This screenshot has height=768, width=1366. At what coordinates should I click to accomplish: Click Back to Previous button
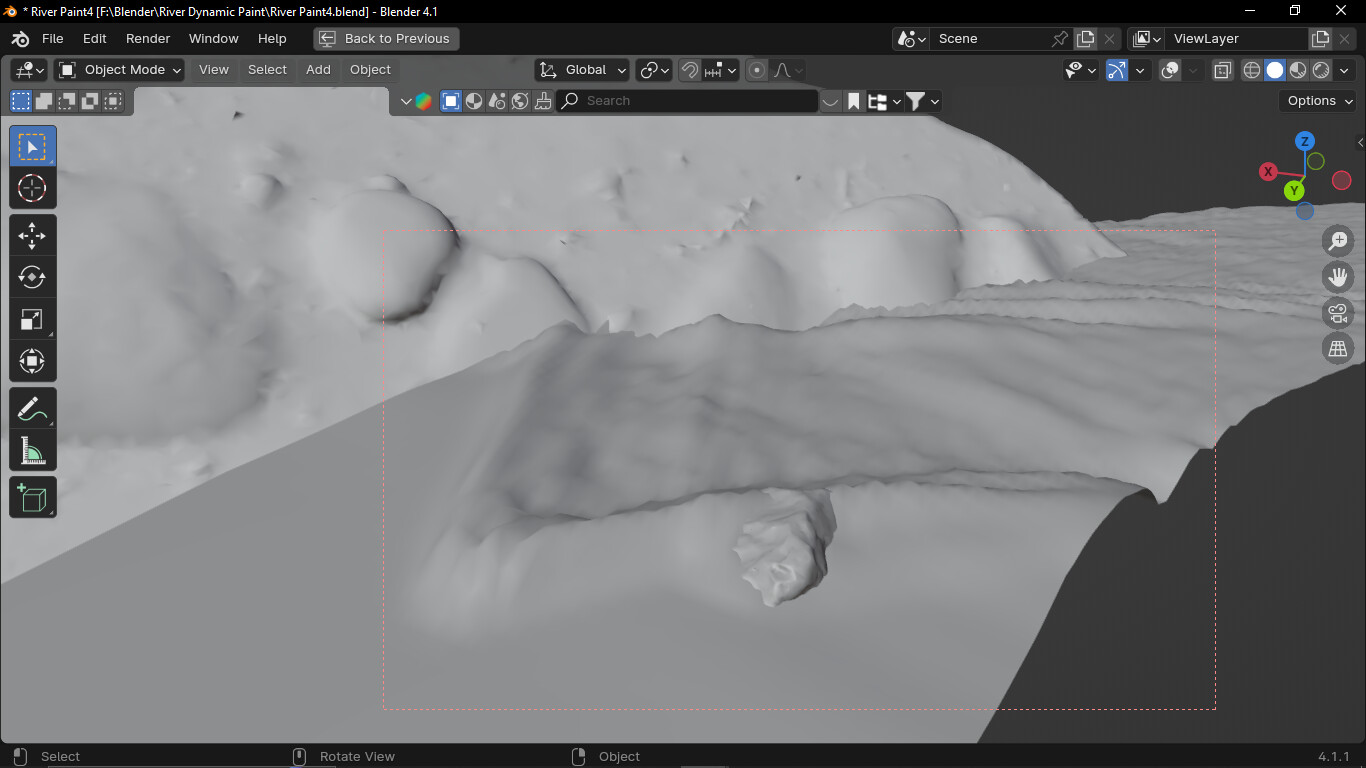[x=386, y=39]
